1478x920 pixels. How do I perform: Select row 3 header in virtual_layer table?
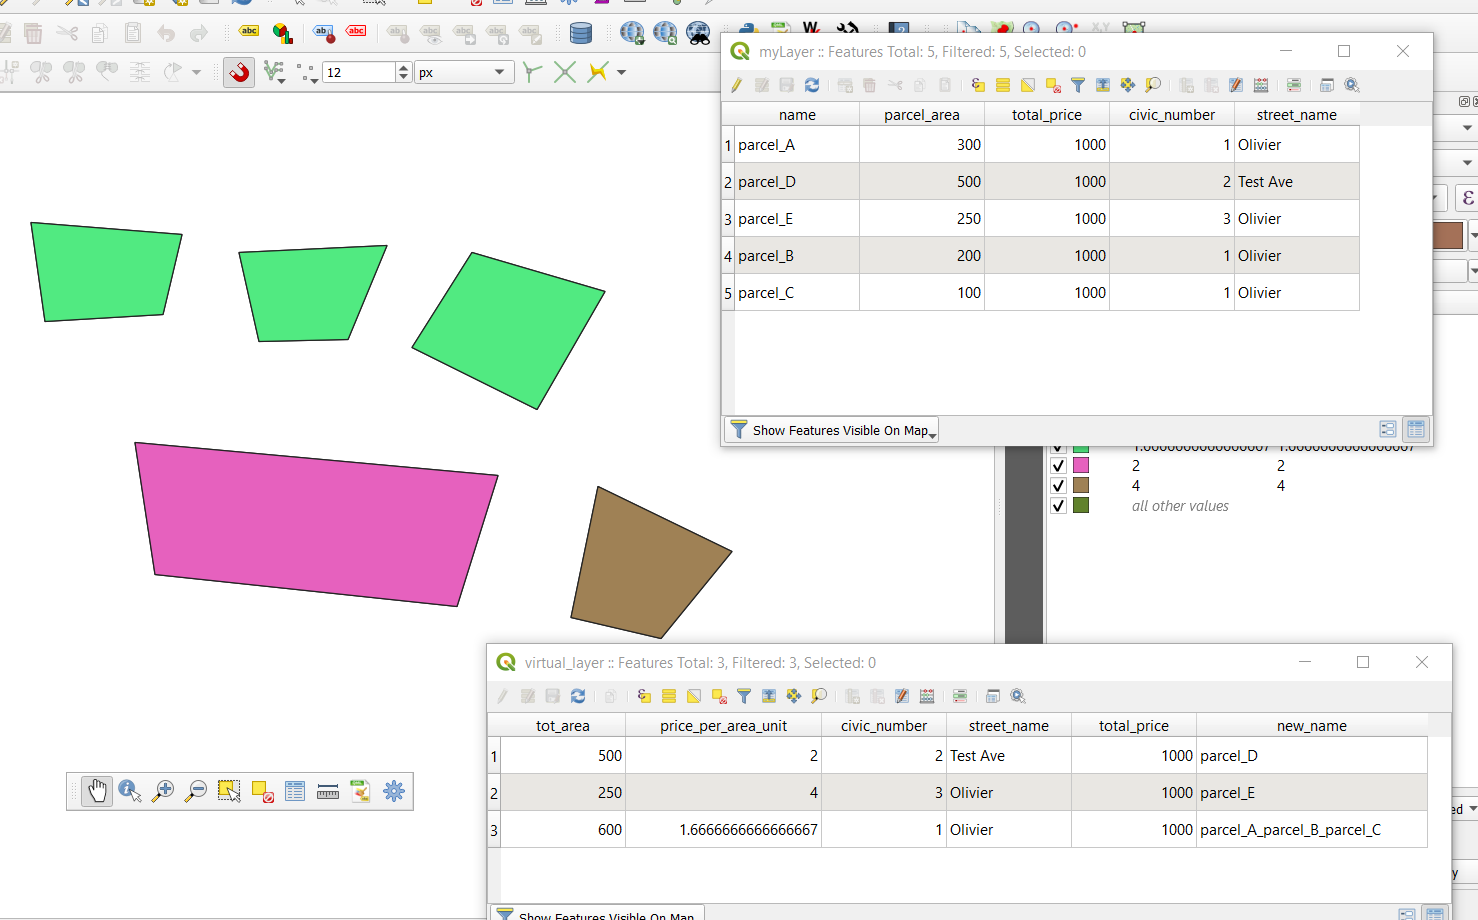point(494,830)
